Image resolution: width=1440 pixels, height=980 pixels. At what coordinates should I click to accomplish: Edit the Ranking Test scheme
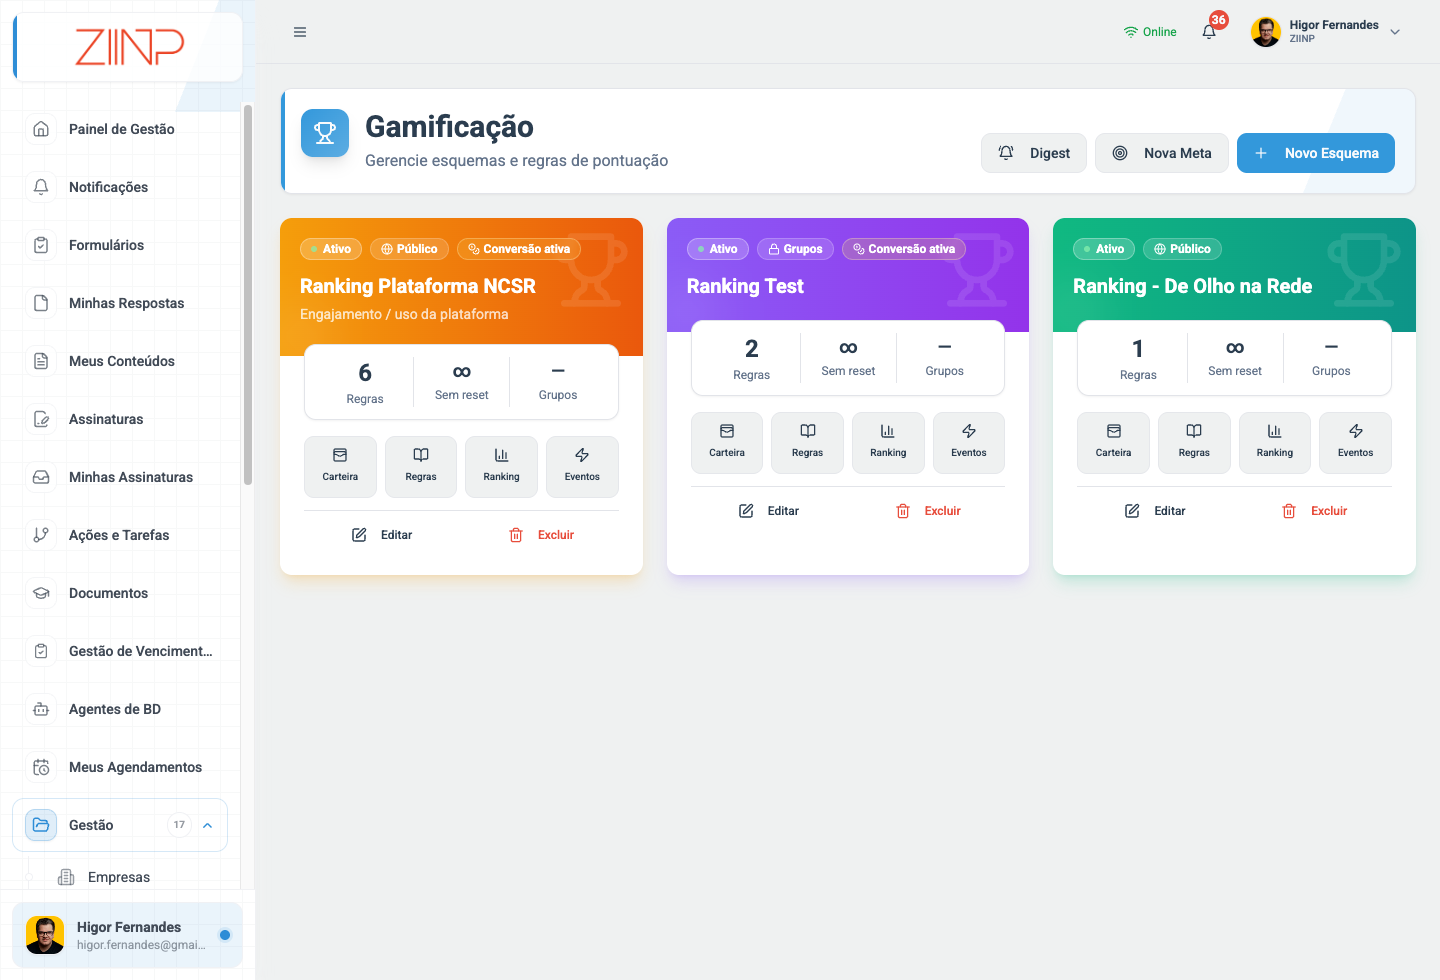coord(769,511)
